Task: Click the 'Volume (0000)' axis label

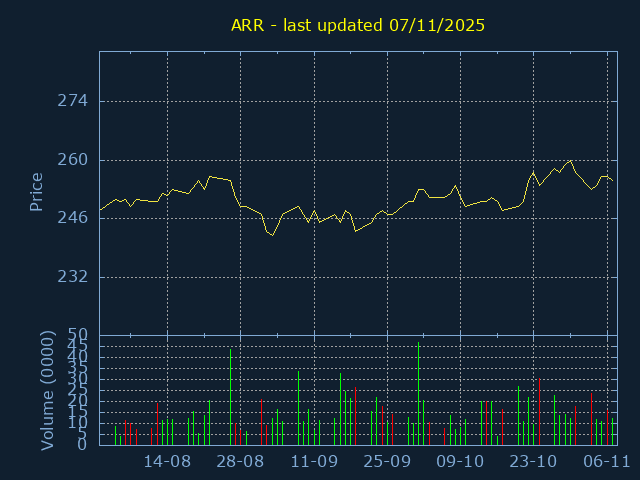Action: [47, 388]
